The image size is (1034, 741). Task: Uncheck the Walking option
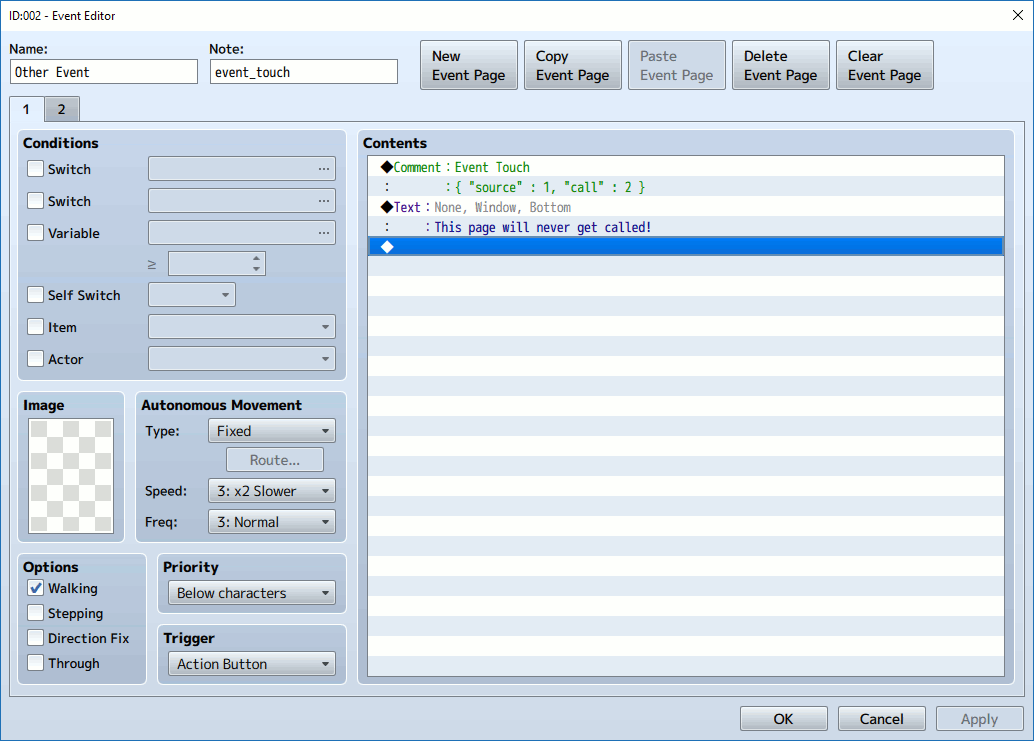tap(36, 588)
